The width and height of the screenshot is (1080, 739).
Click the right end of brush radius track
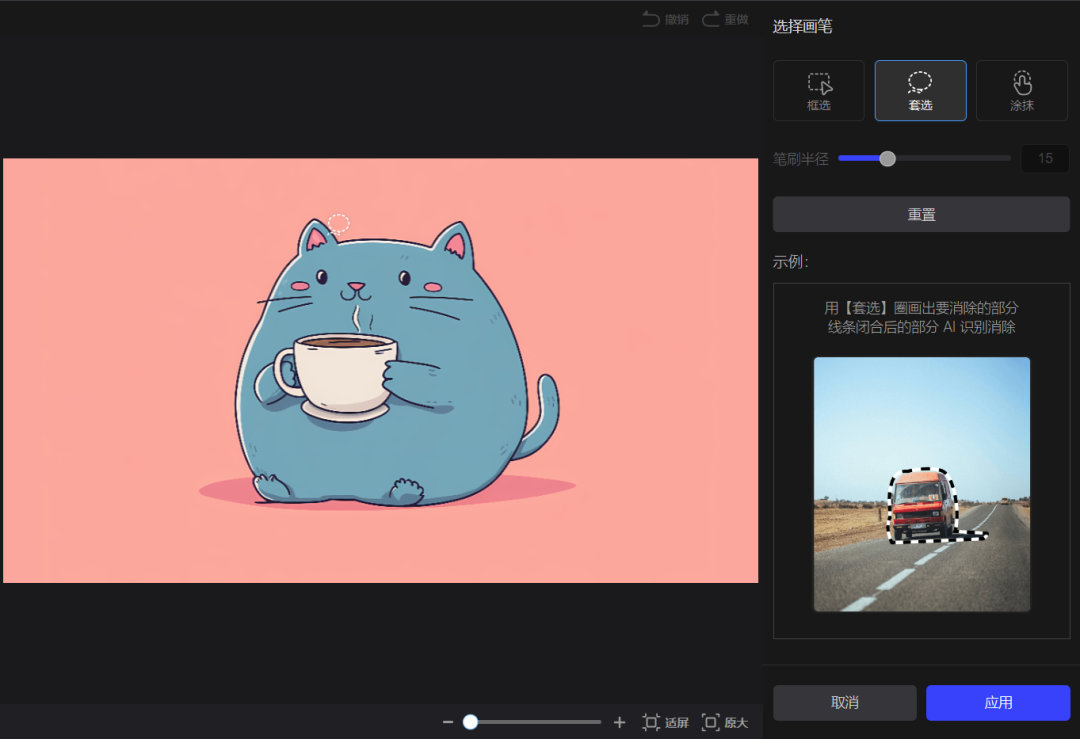point(1008,158)
